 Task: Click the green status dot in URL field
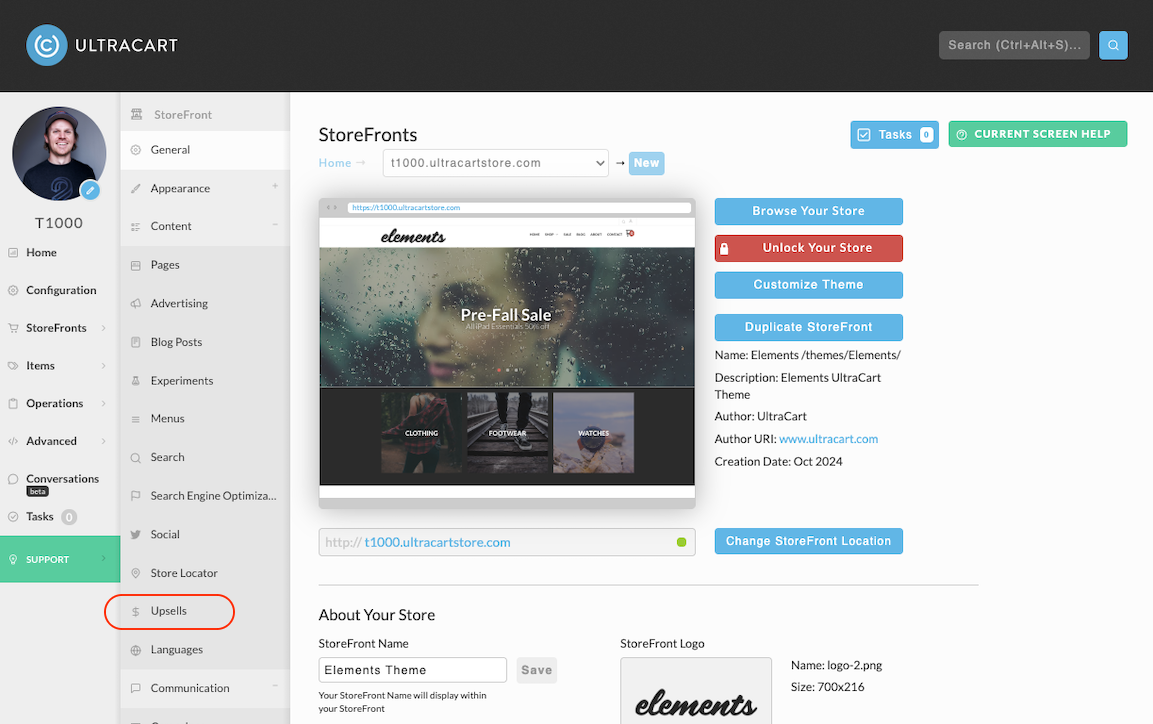681,542
